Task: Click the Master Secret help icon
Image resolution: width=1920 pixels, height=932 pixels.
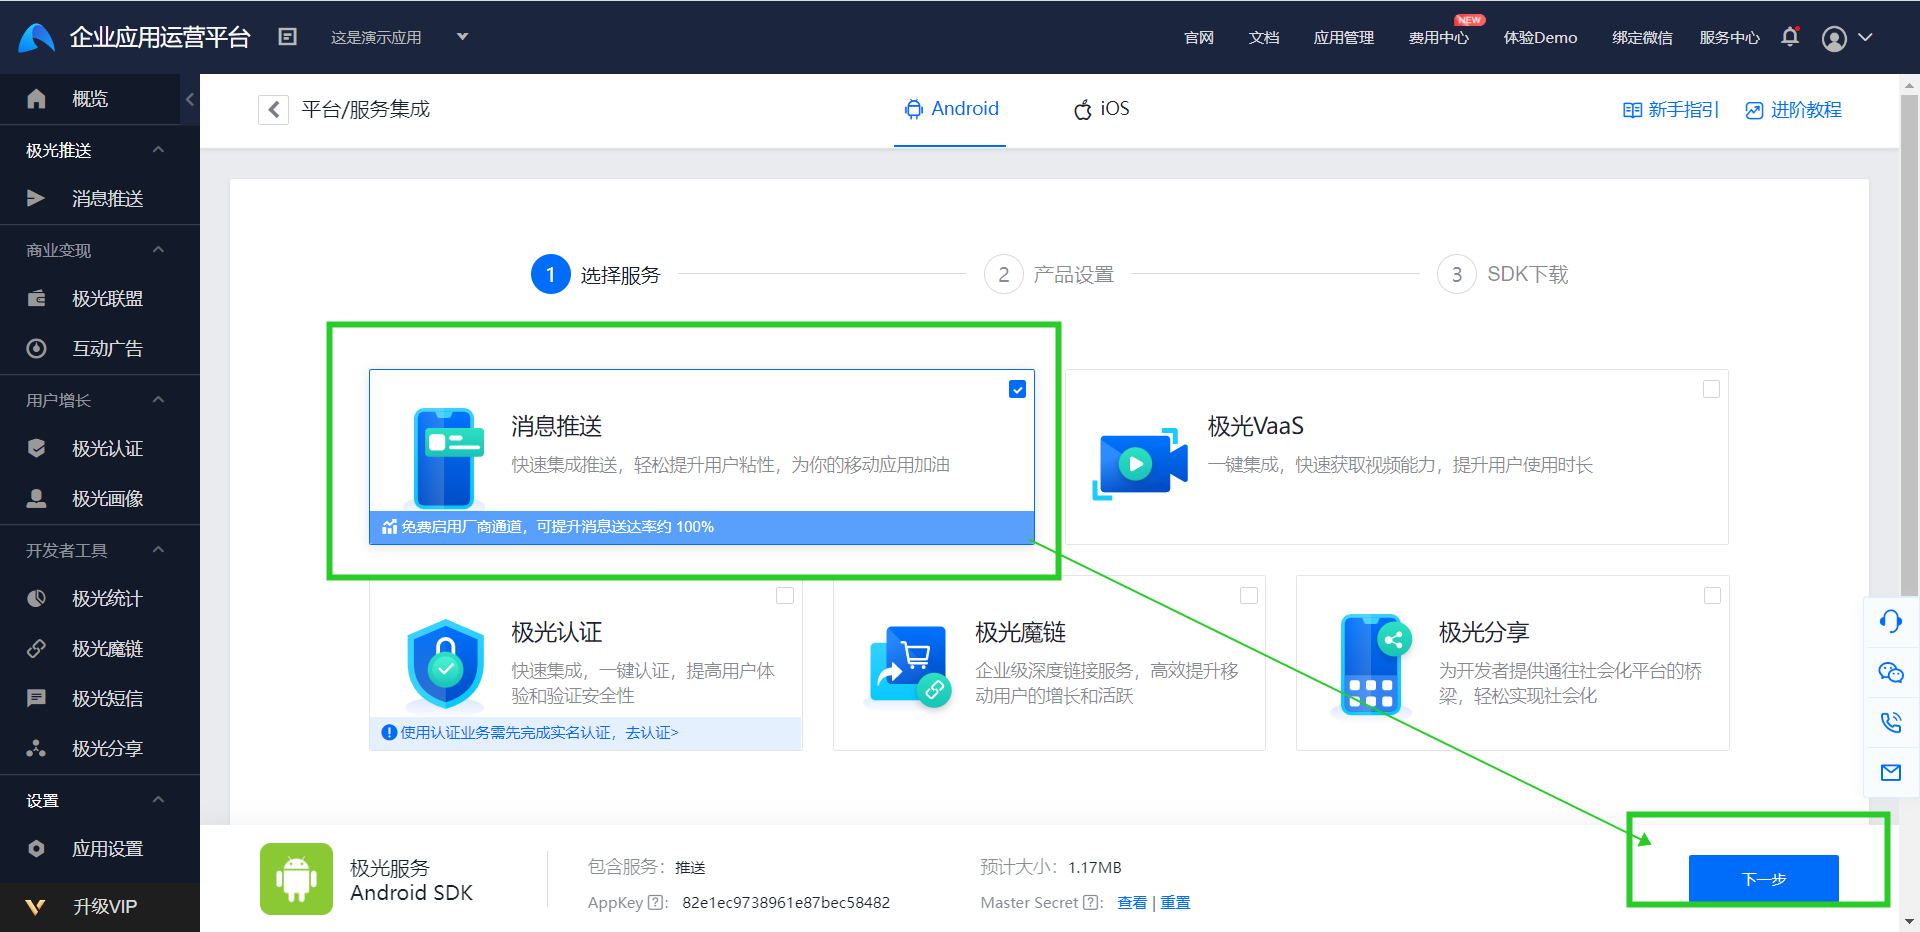Action: click(x=1092, y=902)
